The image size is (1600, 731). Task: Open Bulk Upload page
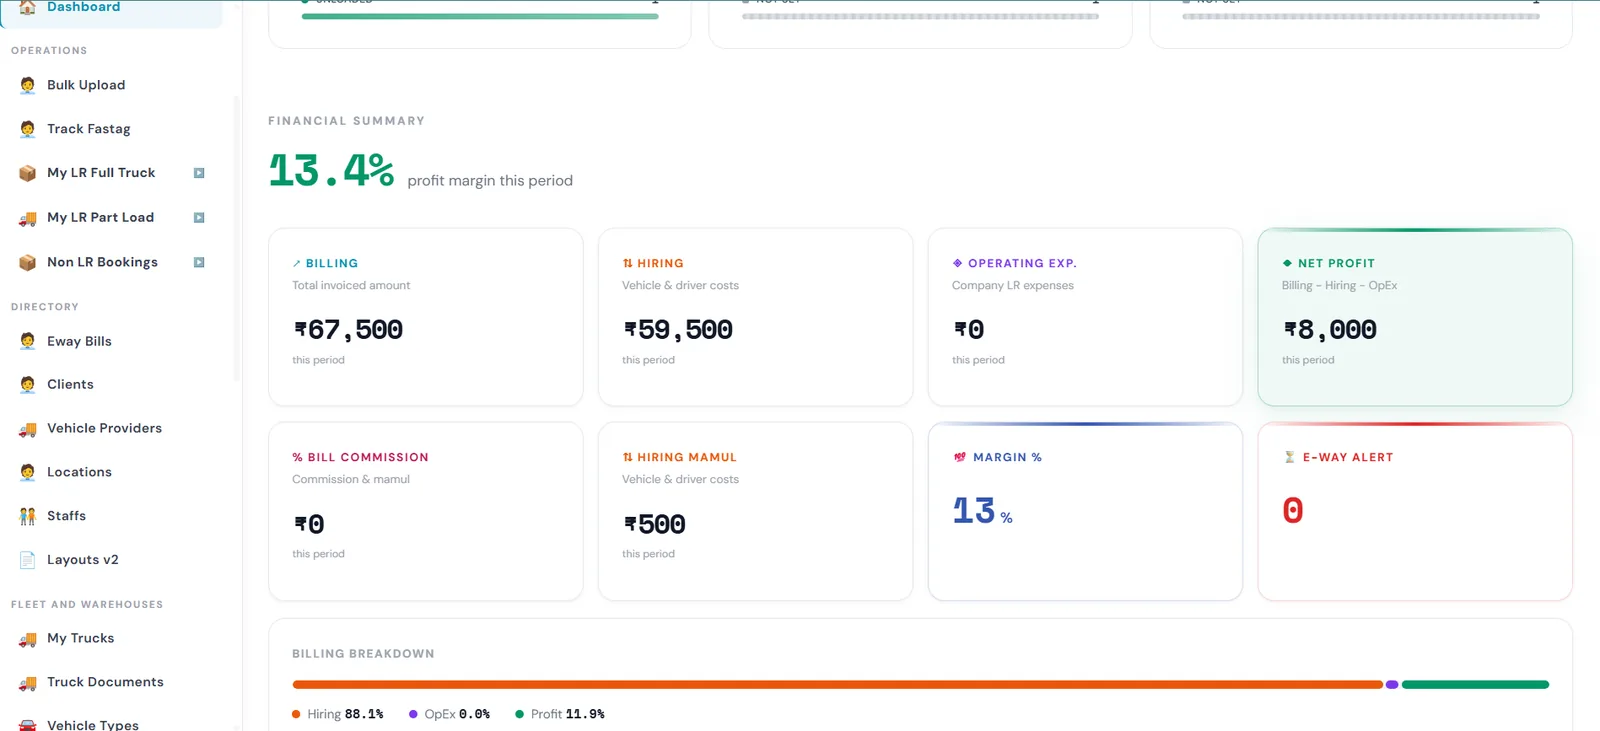(x=86, y=85)
